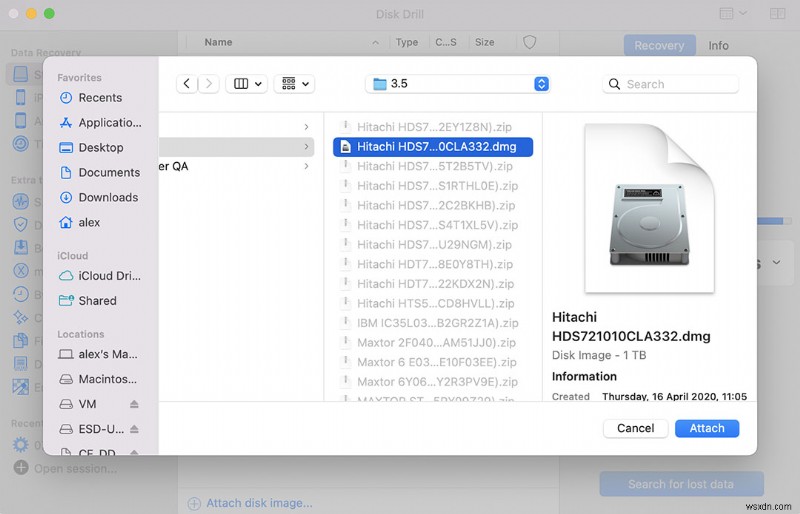Viewport: 800px width, 514px height.
Task: Click the Downloads icon in sidebar
Action: pos(66,198)
